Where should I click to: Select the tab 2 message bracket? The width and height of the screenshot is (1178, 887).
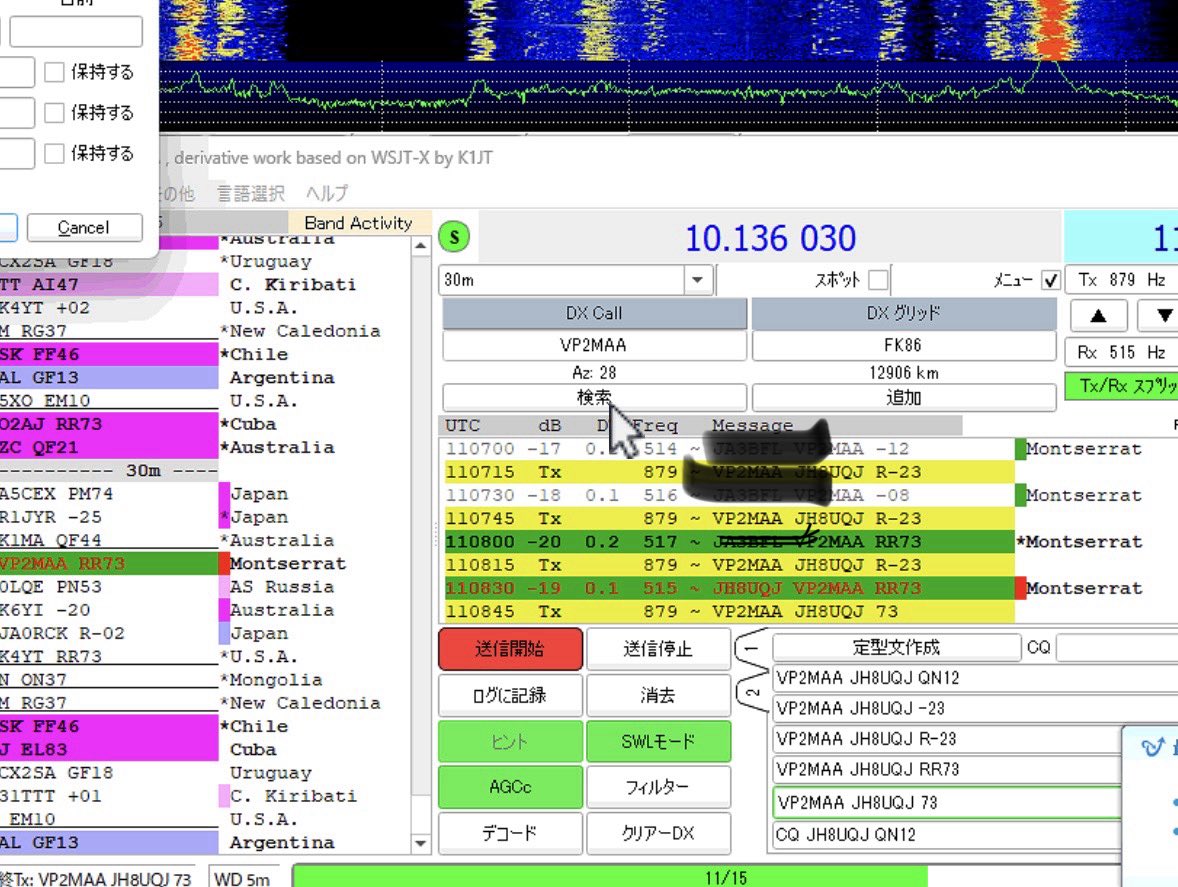751,692
